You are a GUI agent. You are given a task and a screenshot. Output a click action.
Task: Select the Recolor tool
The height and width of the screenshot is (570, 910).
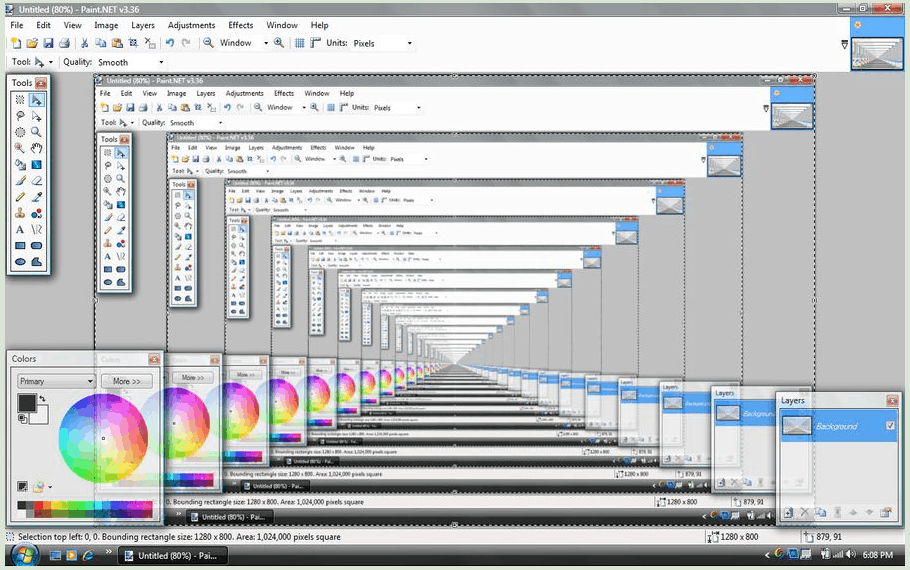coord(37,214)
